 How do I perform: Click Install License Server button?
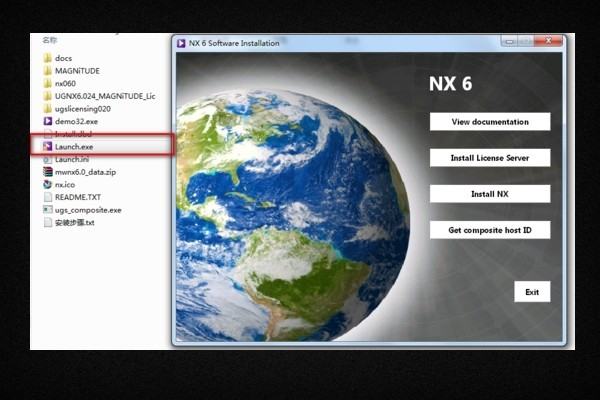tap(490, 158)
